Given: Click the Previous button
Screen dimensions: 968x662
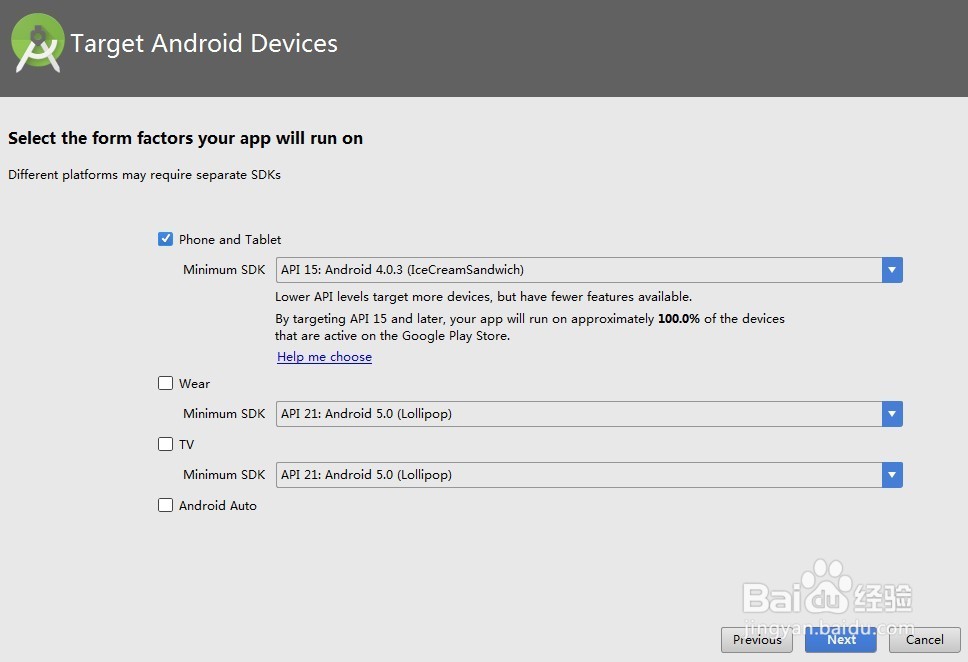Looking at the screenshot, I should click(757, 640).
